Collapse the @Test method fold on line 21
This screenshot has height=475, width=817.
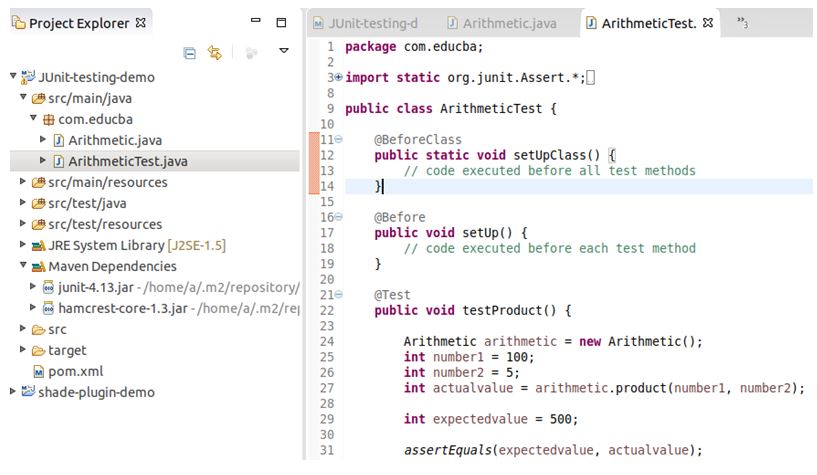(x=338, y=294)
